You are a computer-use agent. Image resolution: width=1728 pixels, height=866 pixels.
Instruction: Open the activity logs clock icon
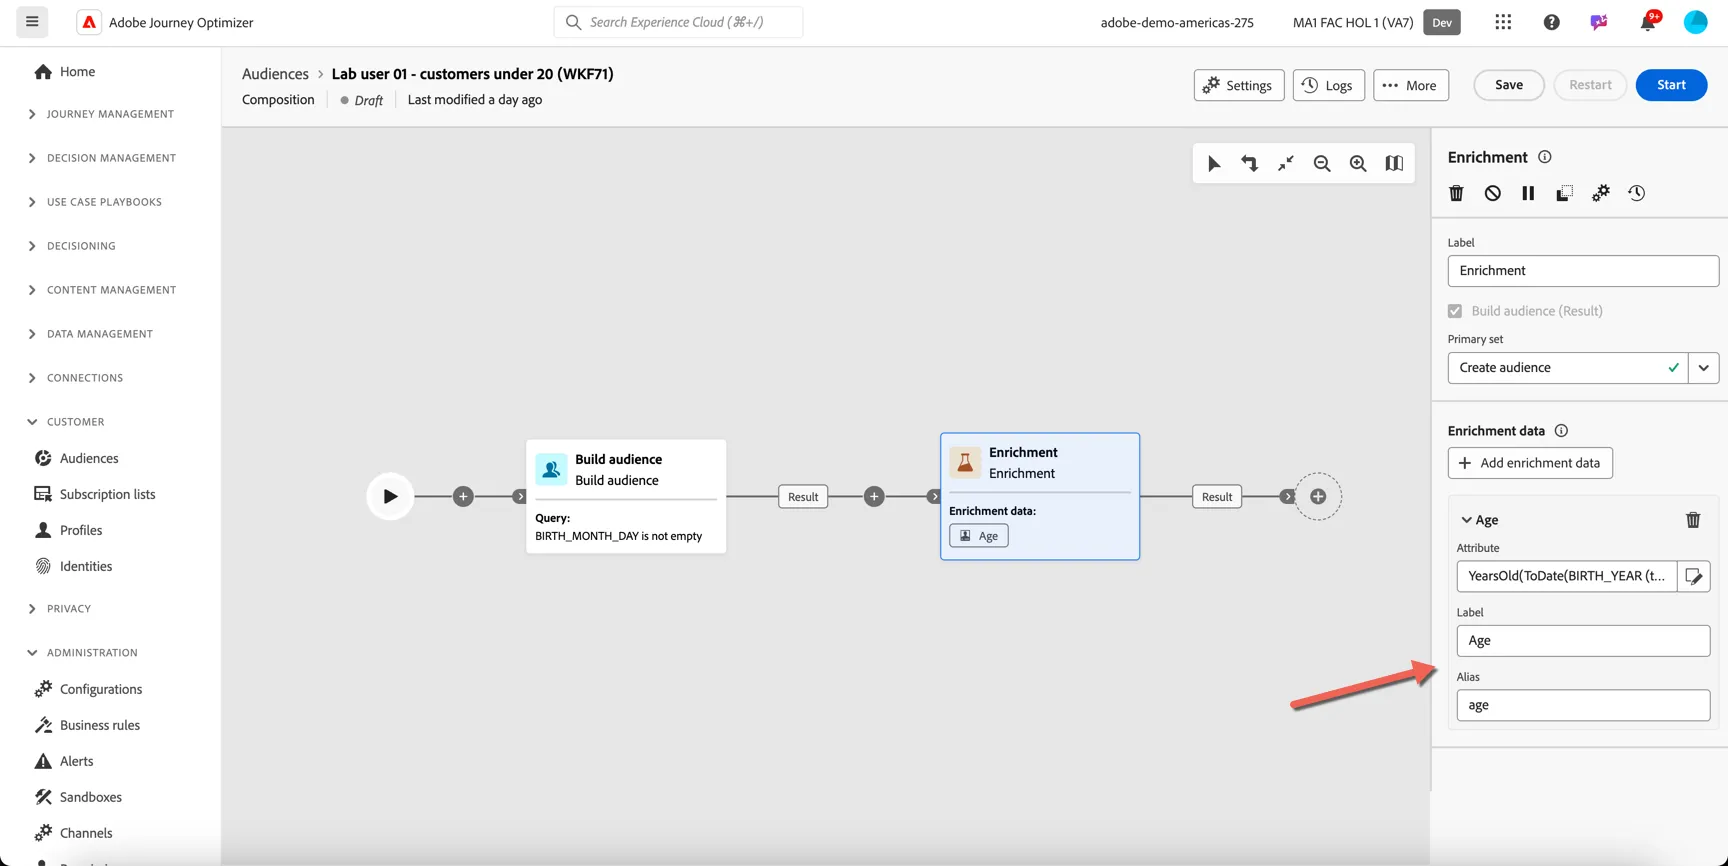pos(1636,193)
